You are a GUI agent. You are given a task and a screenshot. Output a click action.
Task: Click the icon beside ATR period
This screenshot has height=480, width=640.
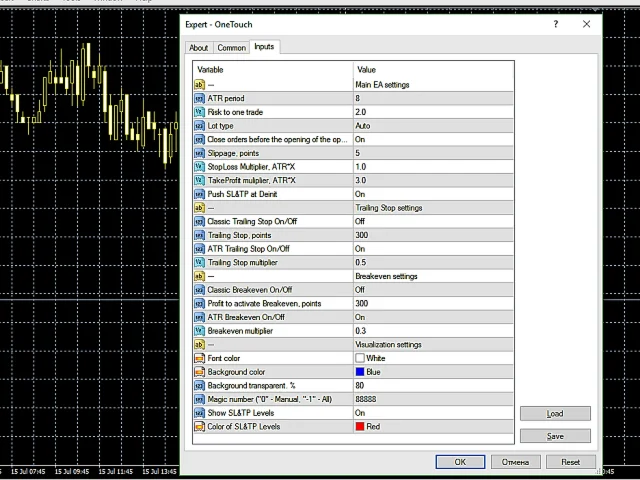click(x=199, y=98)
